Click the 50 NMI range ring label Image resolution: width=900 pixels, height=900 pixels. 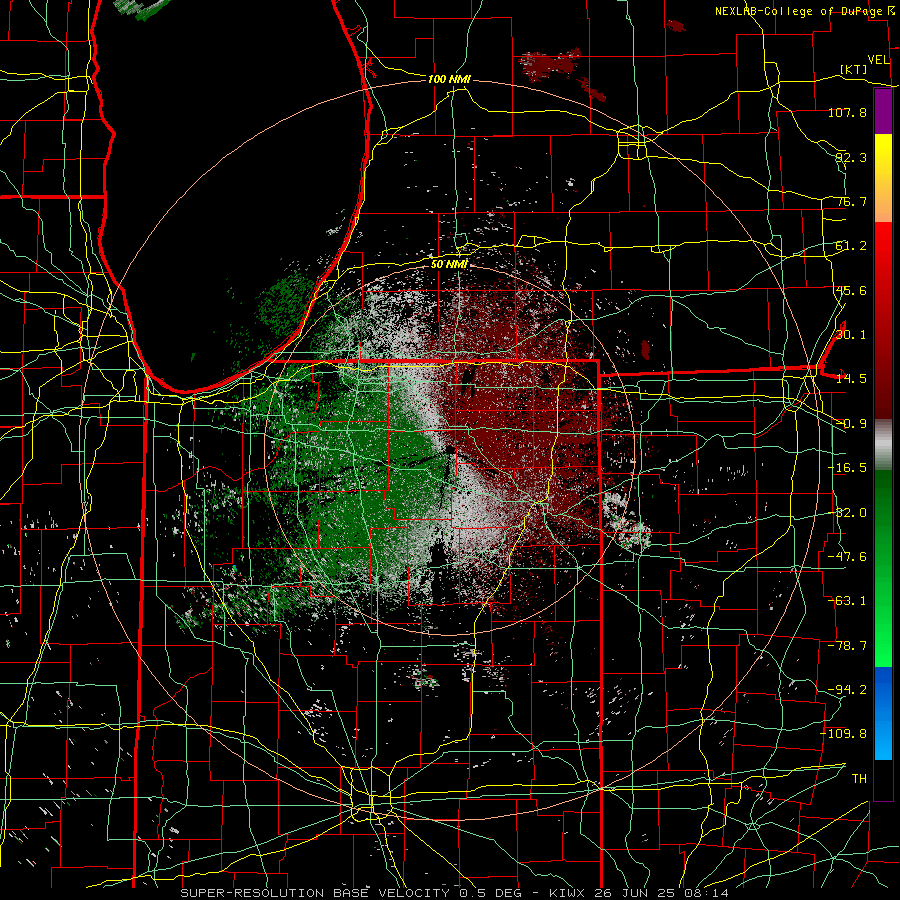449,264
